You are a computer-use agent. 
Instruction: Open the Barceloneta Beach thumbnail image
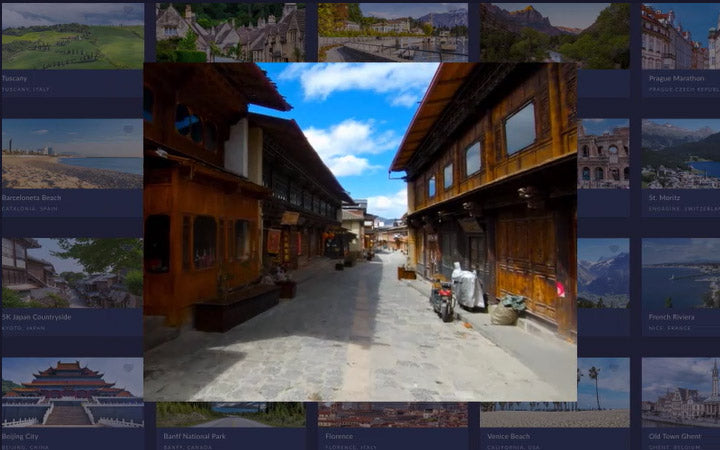(x=73, y=154)
